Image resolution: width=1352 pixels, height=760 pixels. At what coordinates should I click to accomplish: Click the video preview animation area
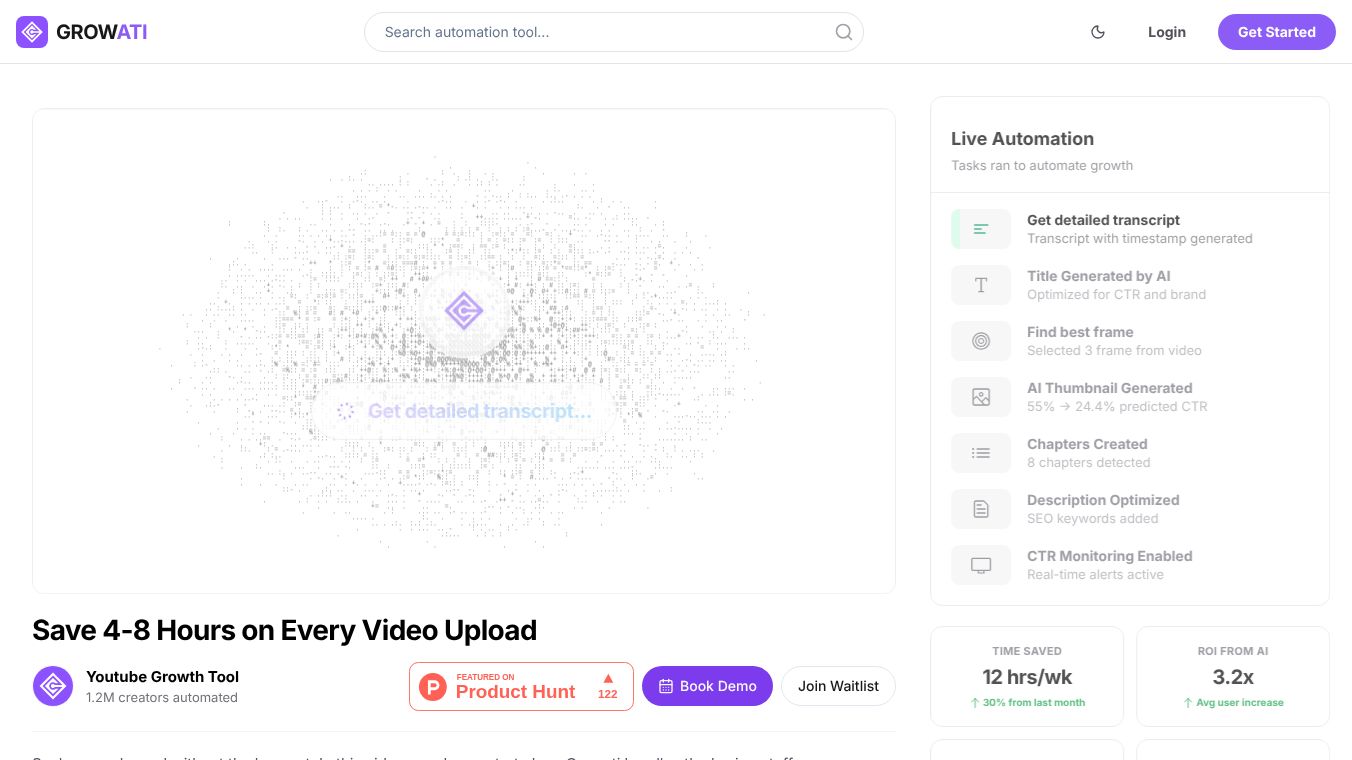click(464, 351)
